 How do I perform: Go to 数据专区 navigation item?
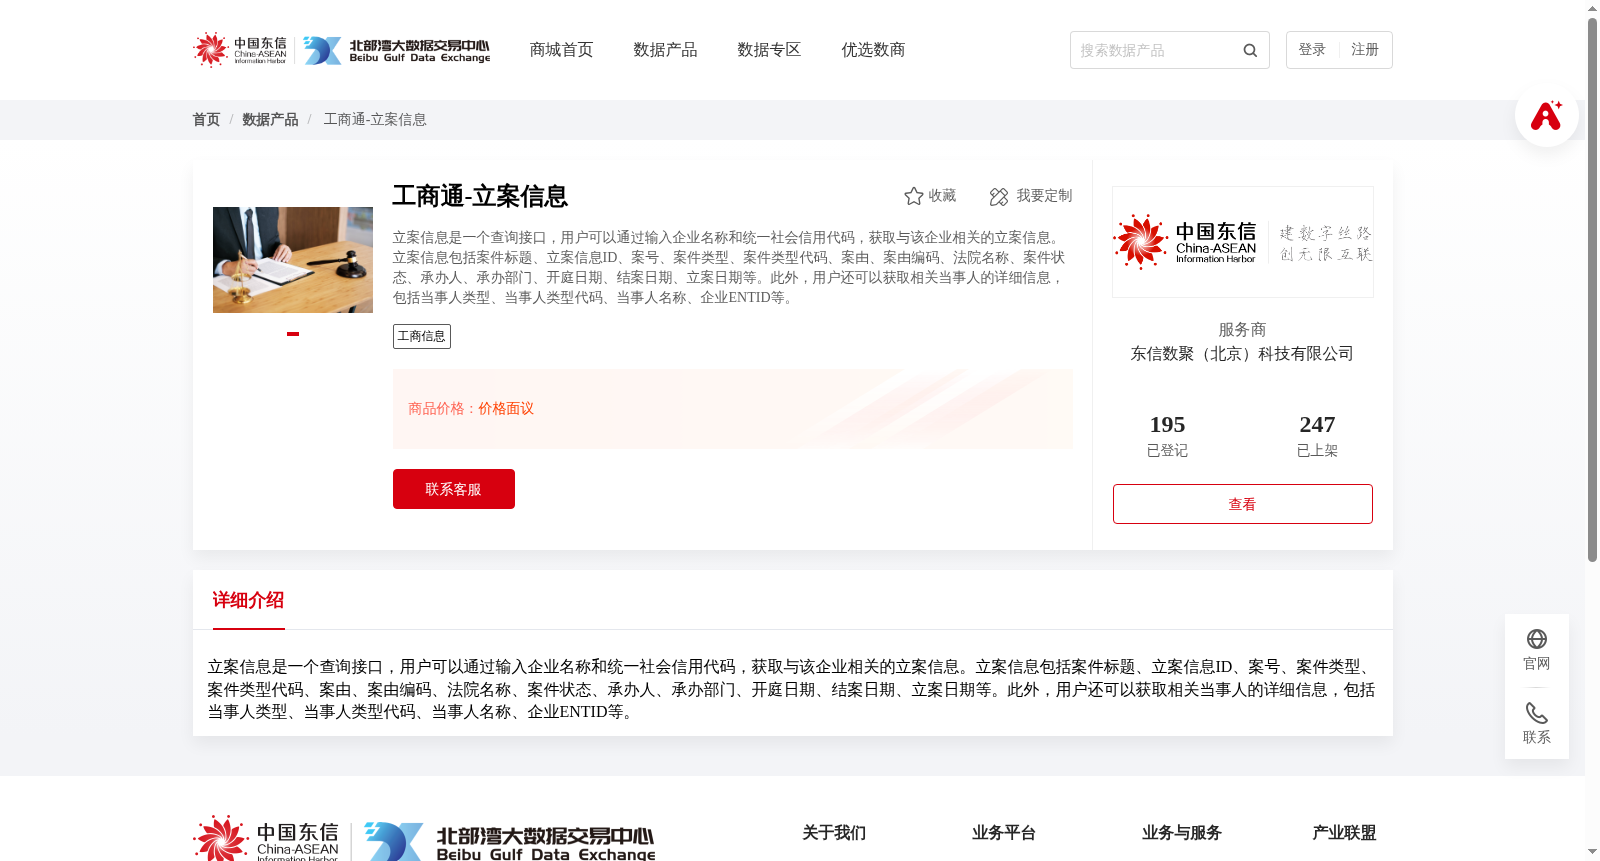coord(769,50)
